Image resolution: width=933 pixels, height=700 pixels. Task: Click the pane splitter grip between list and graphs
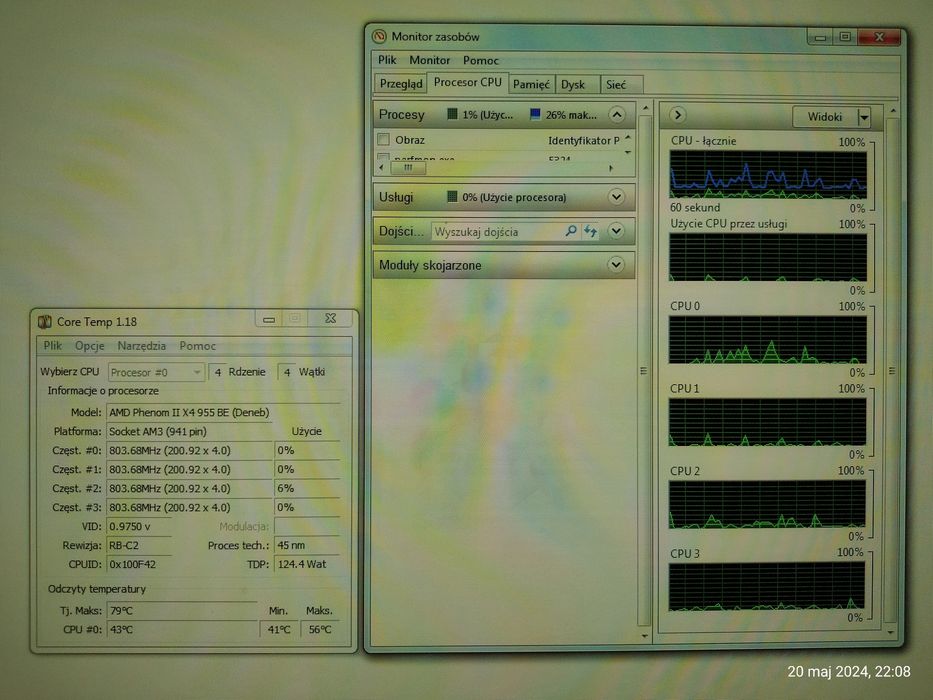point(643,371)
